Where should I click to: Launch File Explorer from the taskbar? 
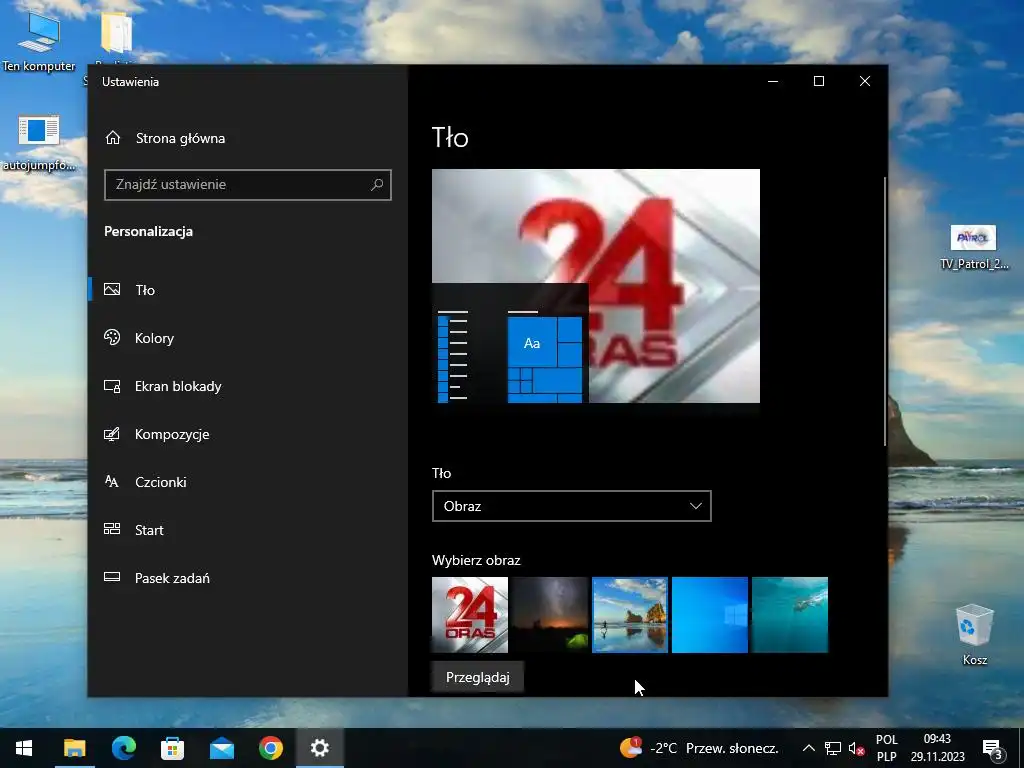click(74, 748)
